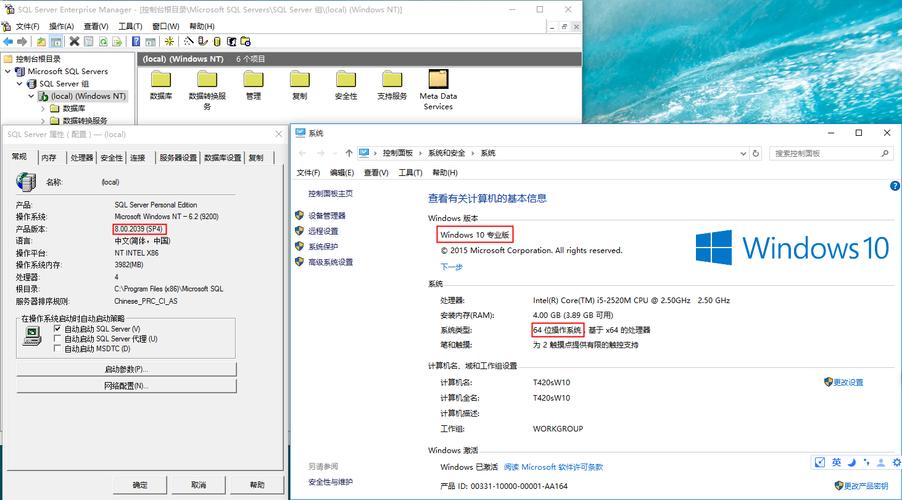Click the 更改产品密钥 link
Screen dimensions: 902x500
[x=866, y=486]
